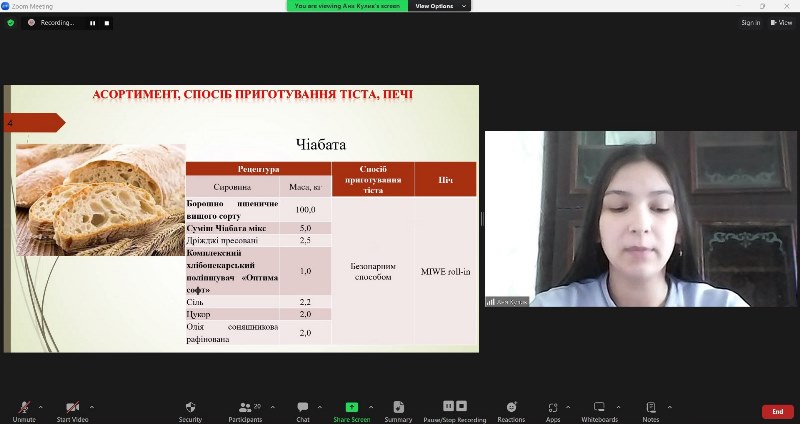Pause the recording from the bottom toolbar
Viewport: 800px width, 424px height.
pos(448,406)
